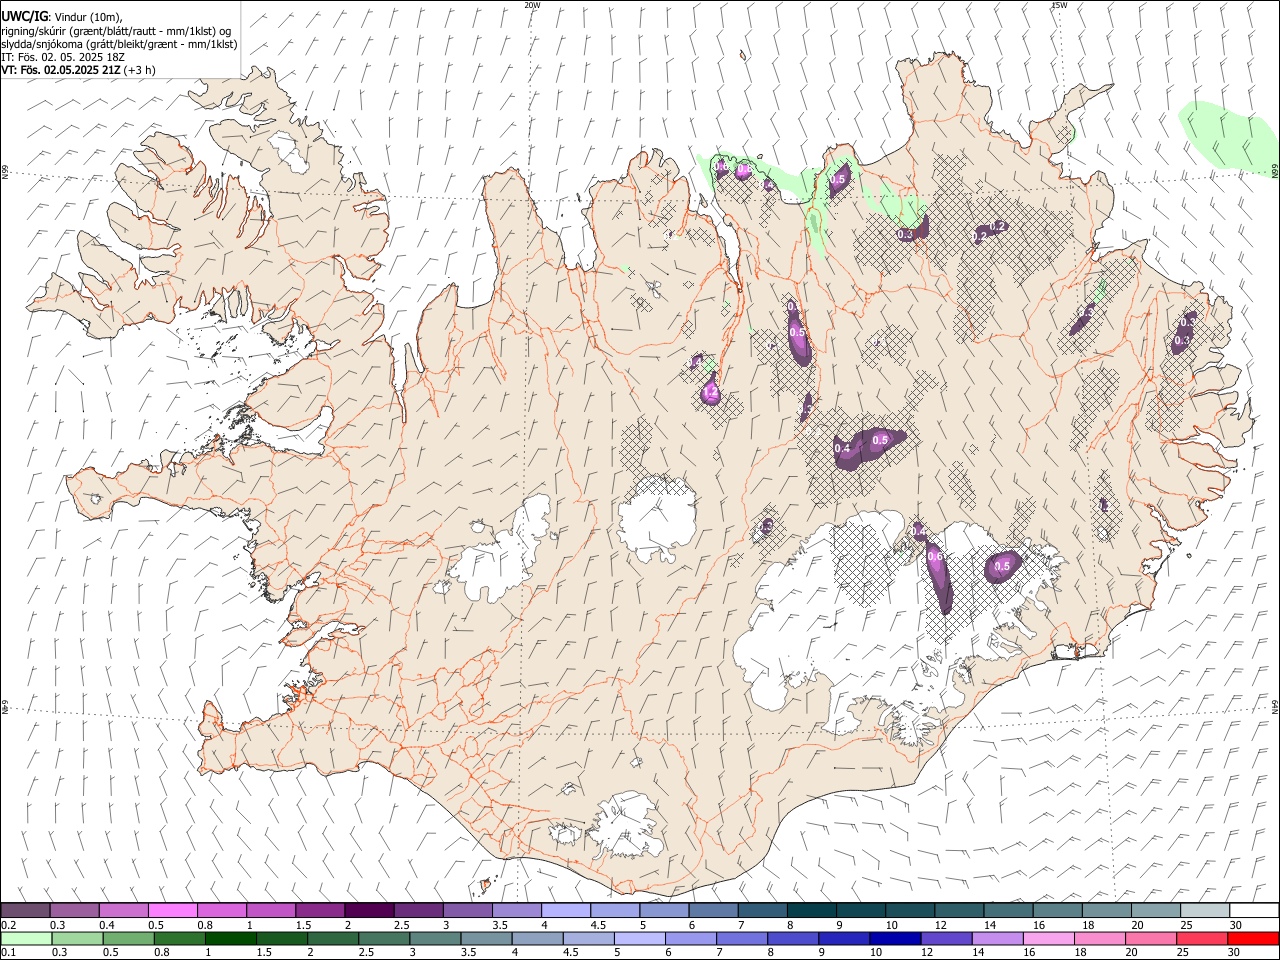Screen dimensions: 1280x960
Task: Click the white Mýrdalsjökull glacier near the south coast
Action: tap(627, 826)
